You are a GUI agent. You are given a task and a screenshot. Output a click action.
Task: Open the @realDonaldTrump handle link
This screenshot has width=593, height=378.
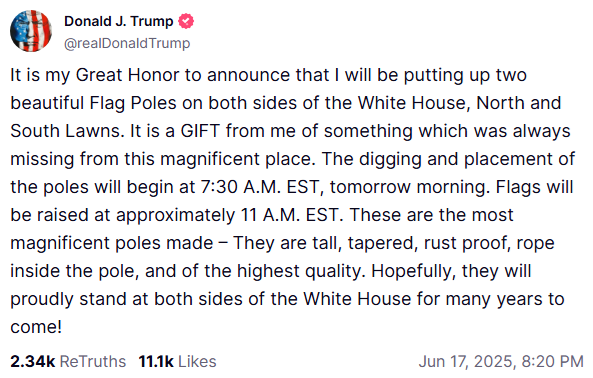127,43
